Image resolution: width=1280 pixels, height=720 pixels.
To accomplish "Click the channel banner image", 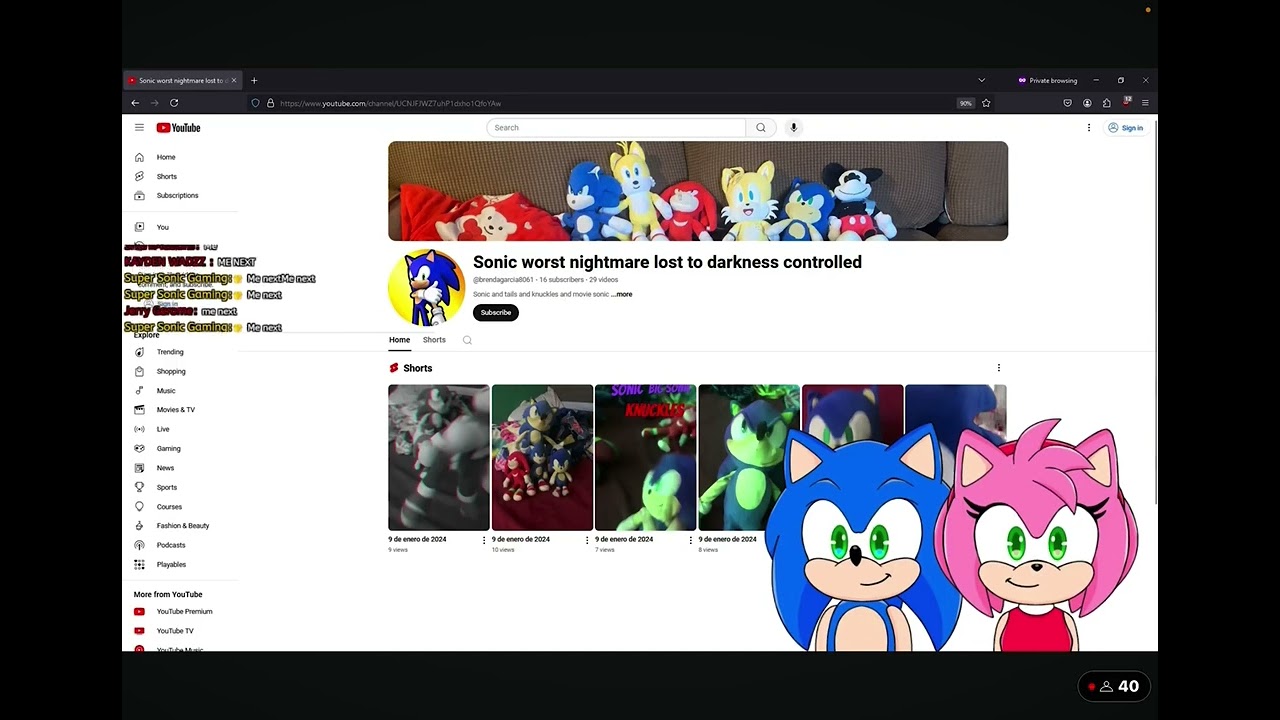I will [x=698, y=191].
